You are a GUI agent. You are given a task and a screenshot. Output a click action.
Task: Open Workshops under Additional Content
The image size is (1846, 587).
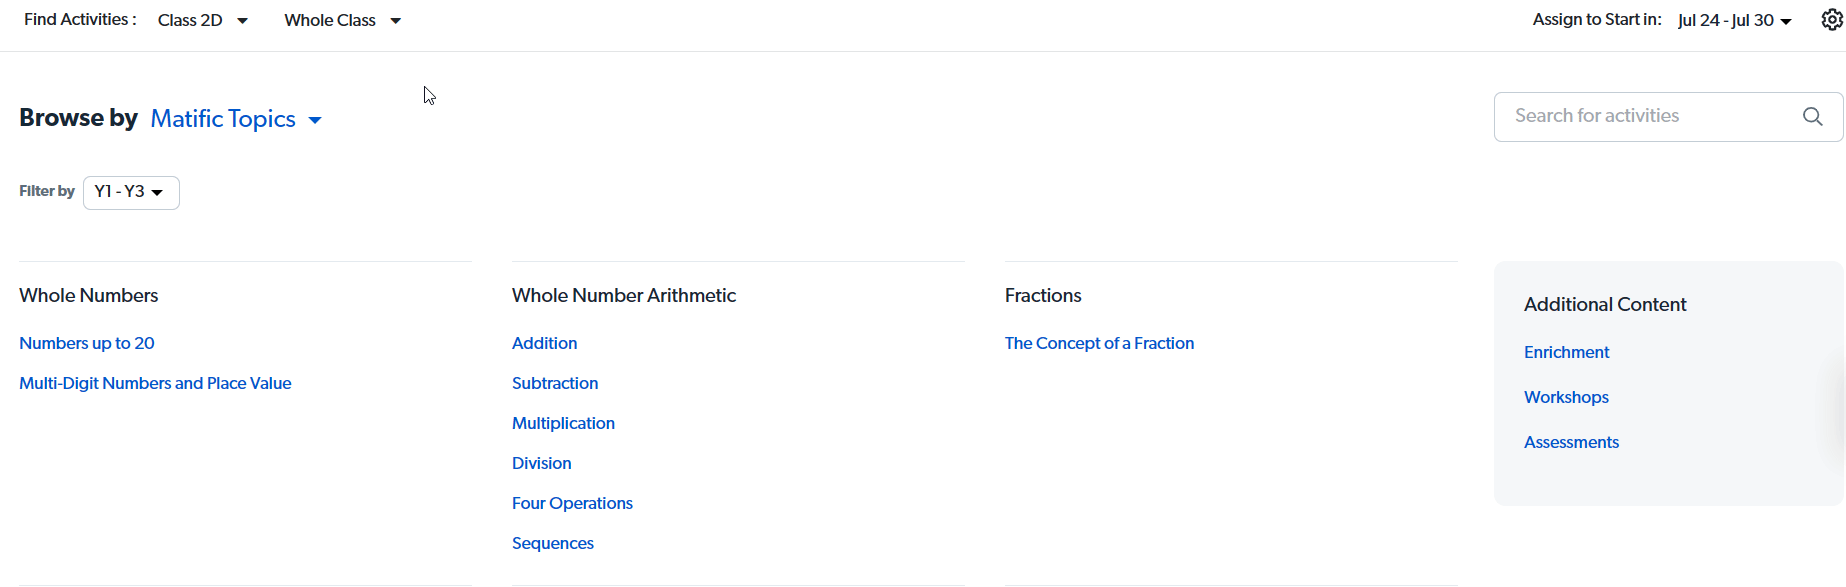pos(1566,397)
